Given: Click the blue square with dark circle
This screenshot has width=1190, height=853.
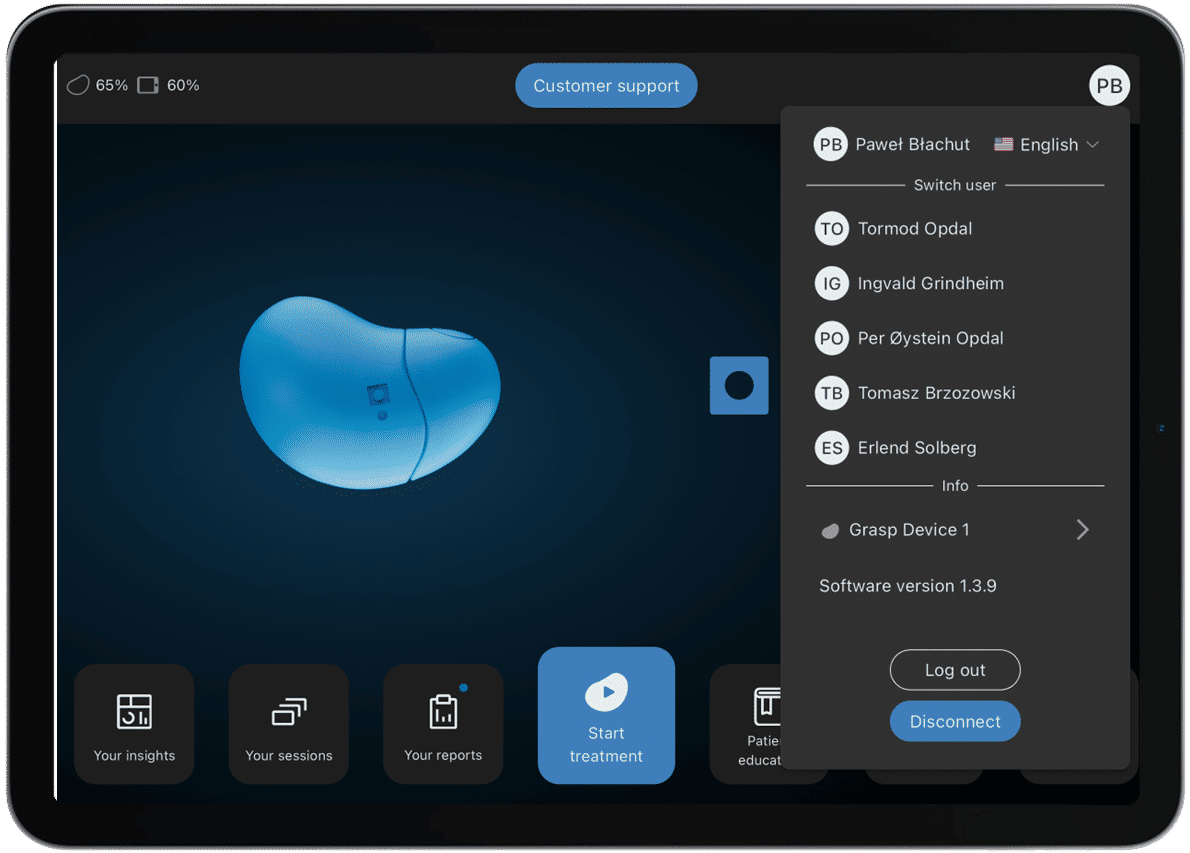Looking at the screenshot, I should pos(739,386).
